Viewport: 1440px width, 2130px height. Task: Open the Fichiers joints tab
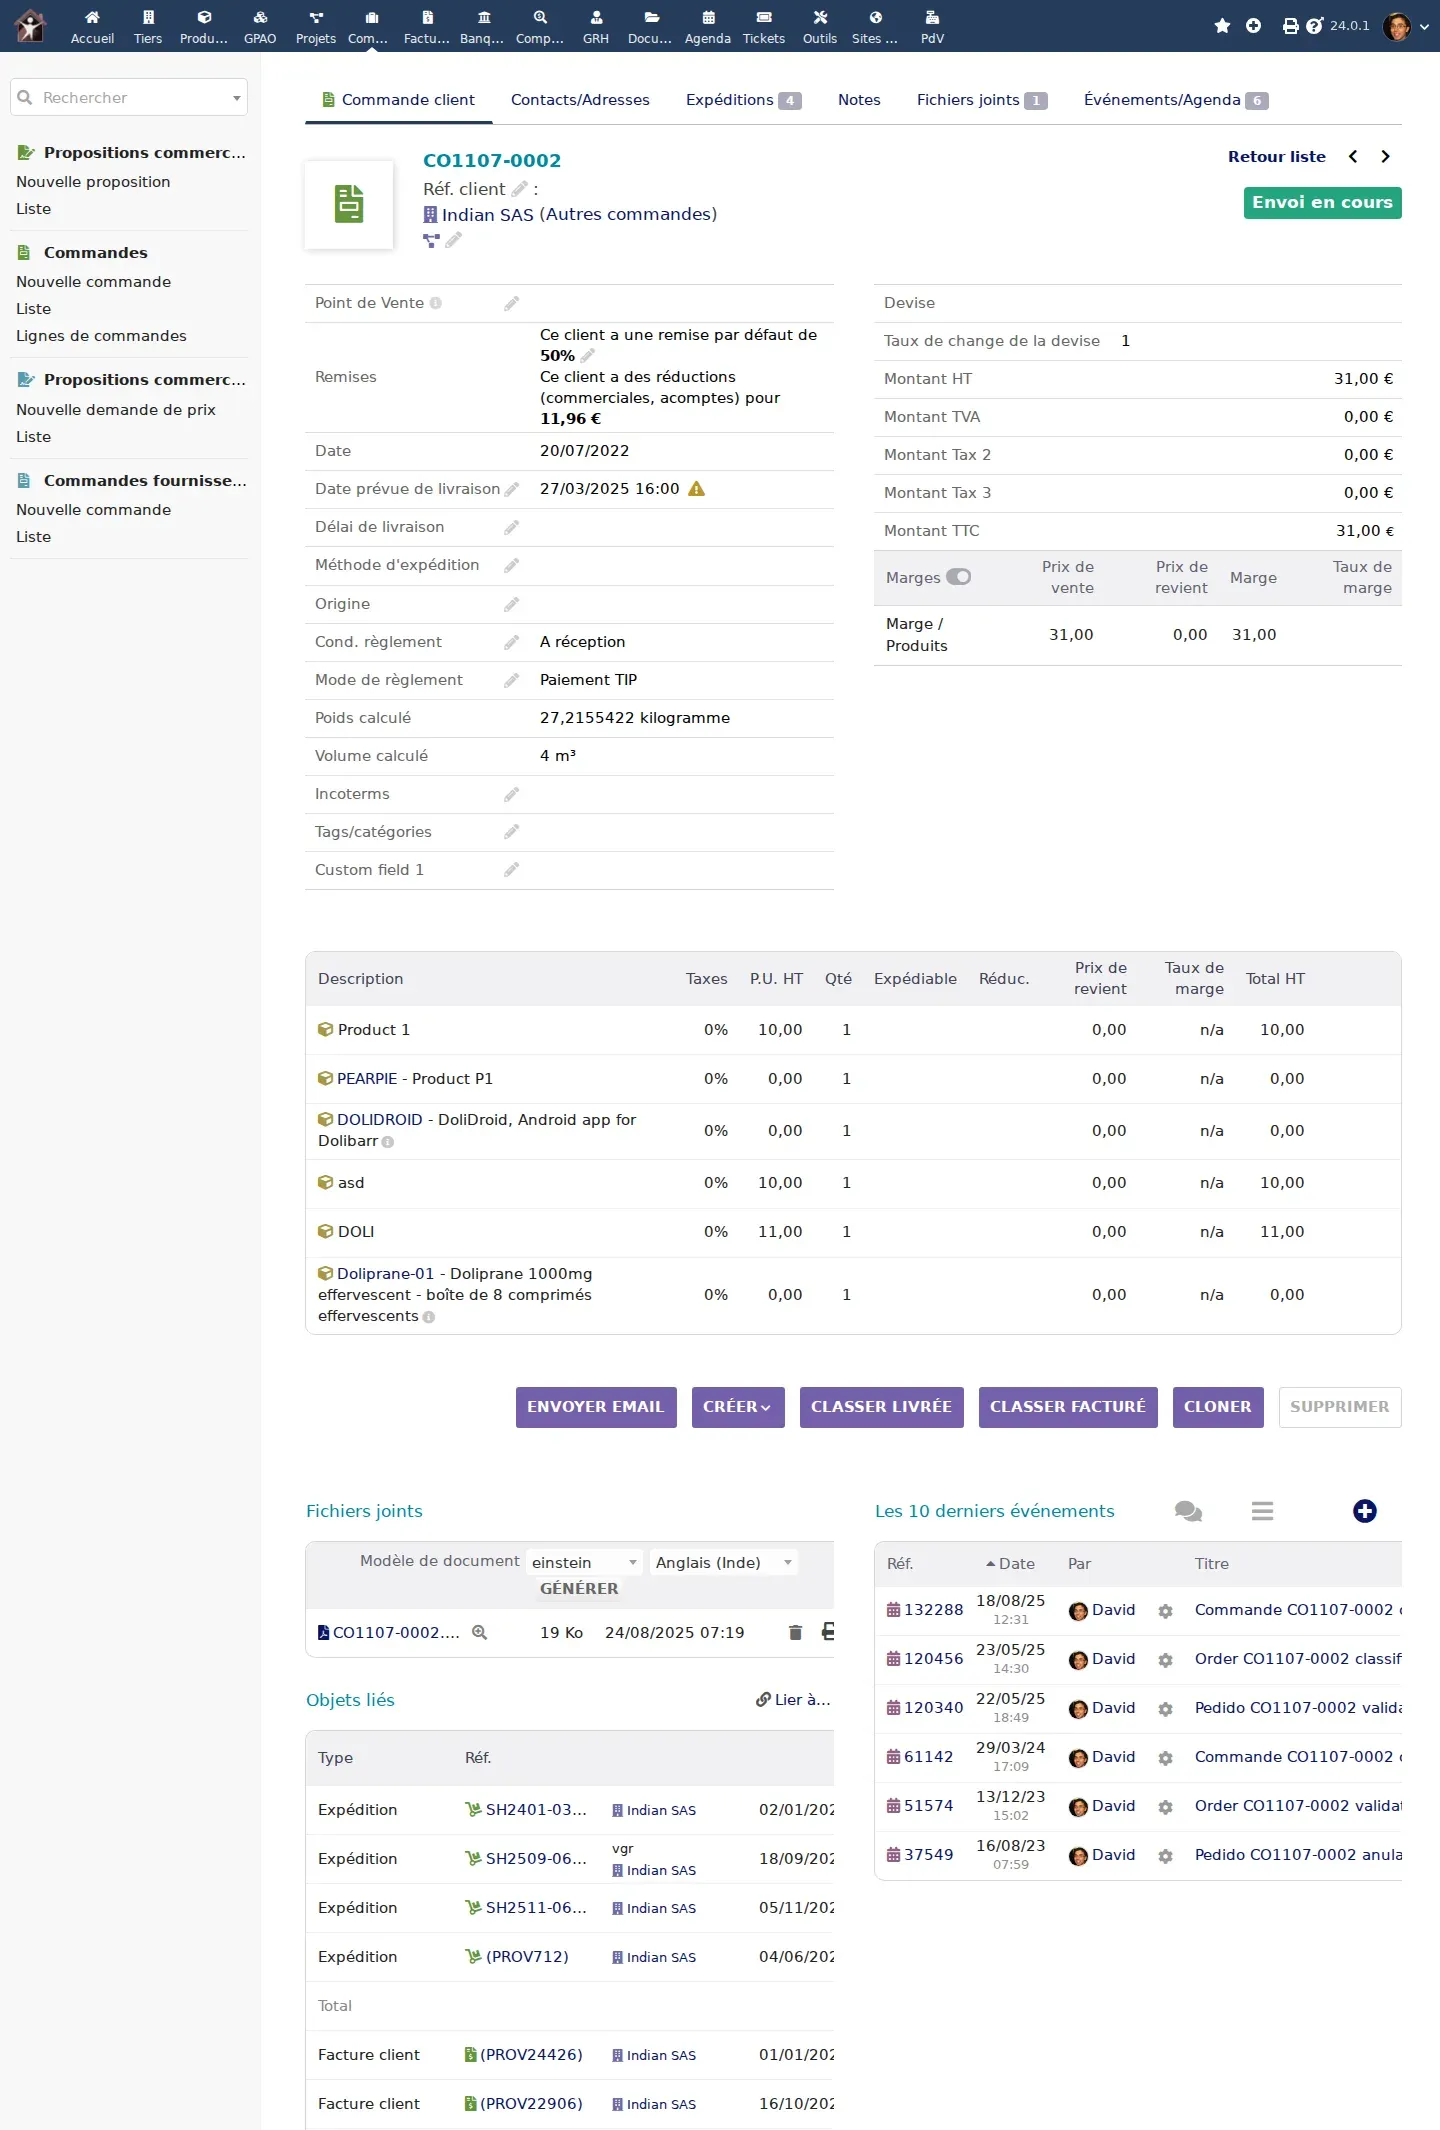click(981, 100)
